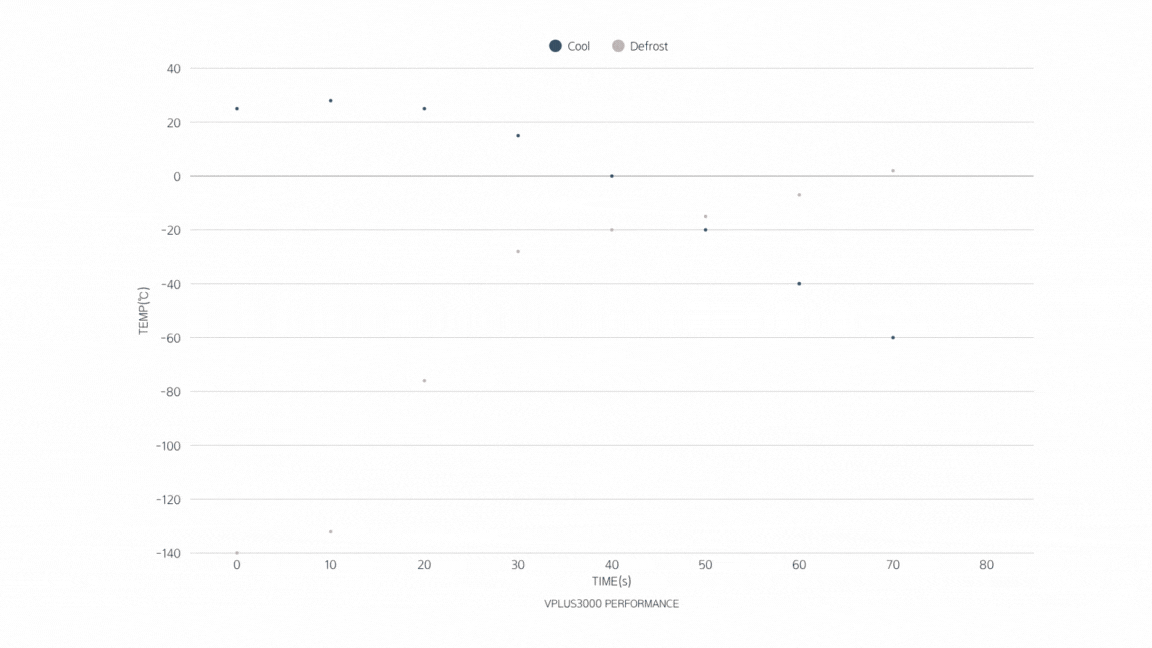1152x648 pixels.
Task: Select the Cool data point at 0 seconds
Action: tap(237, 109)
